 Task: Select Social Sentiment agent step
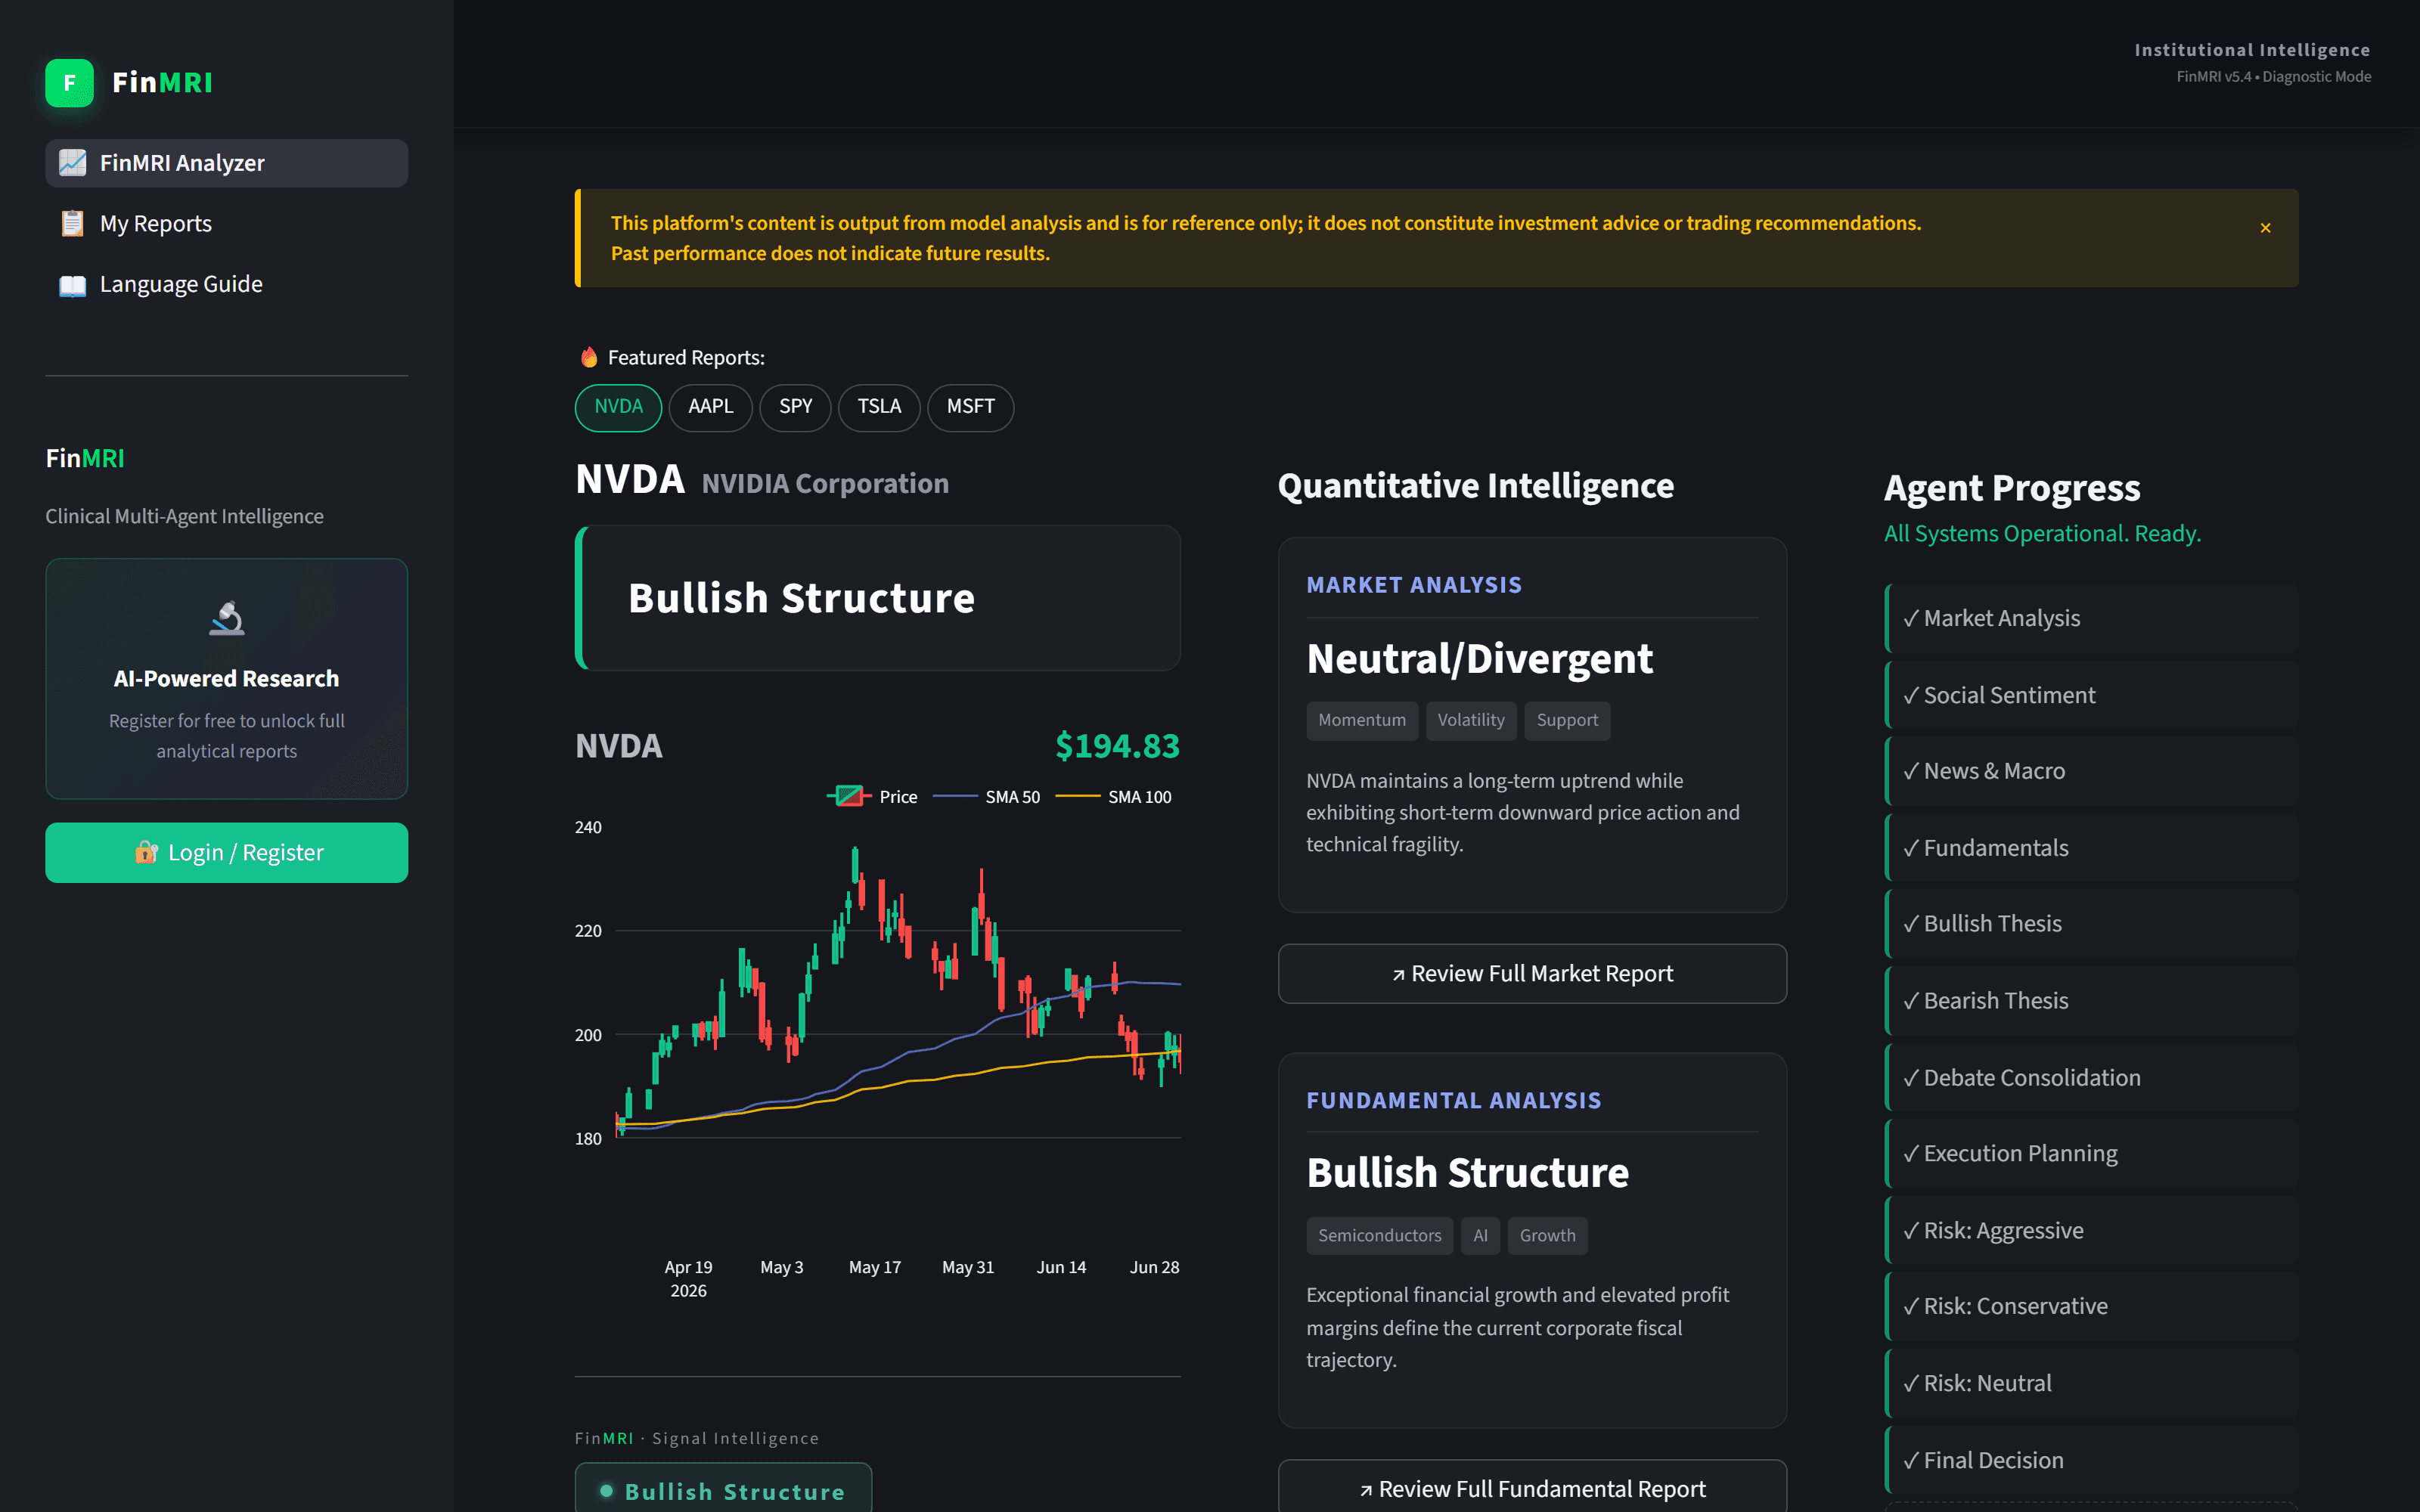(x=2091, y=695)
